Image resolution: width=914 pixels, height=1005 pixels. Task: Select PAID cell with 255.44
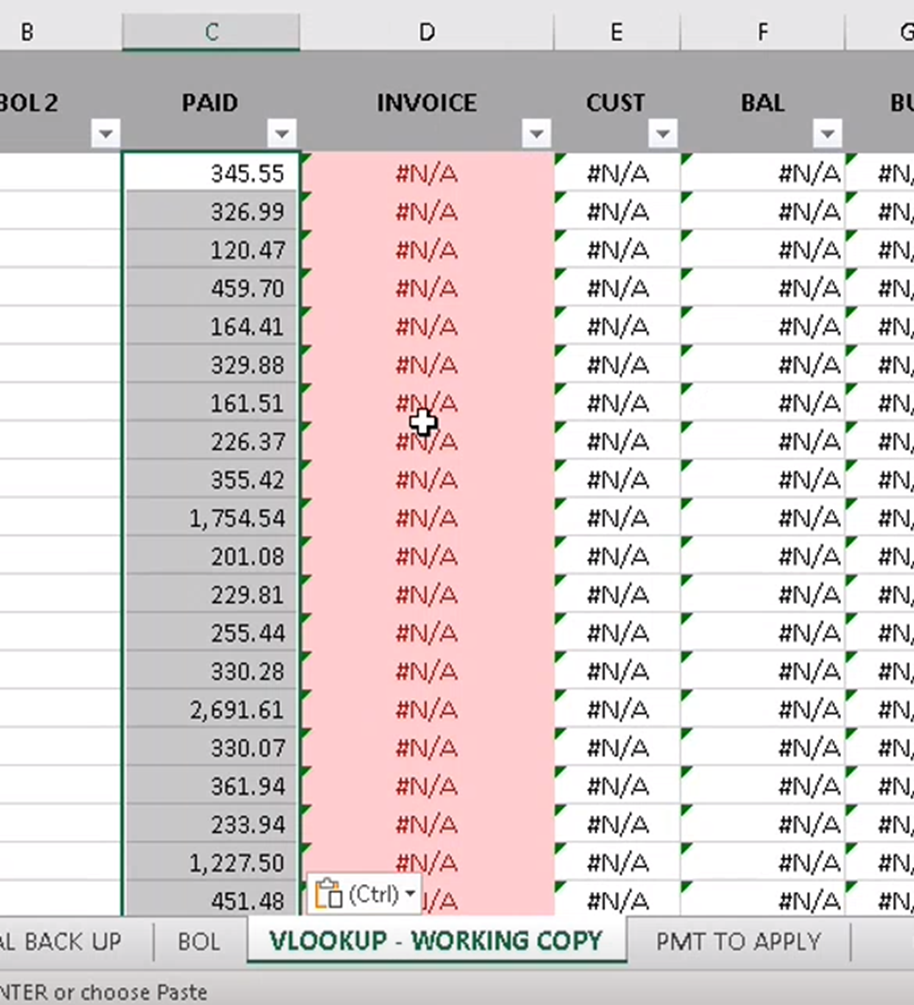[211, 633]
